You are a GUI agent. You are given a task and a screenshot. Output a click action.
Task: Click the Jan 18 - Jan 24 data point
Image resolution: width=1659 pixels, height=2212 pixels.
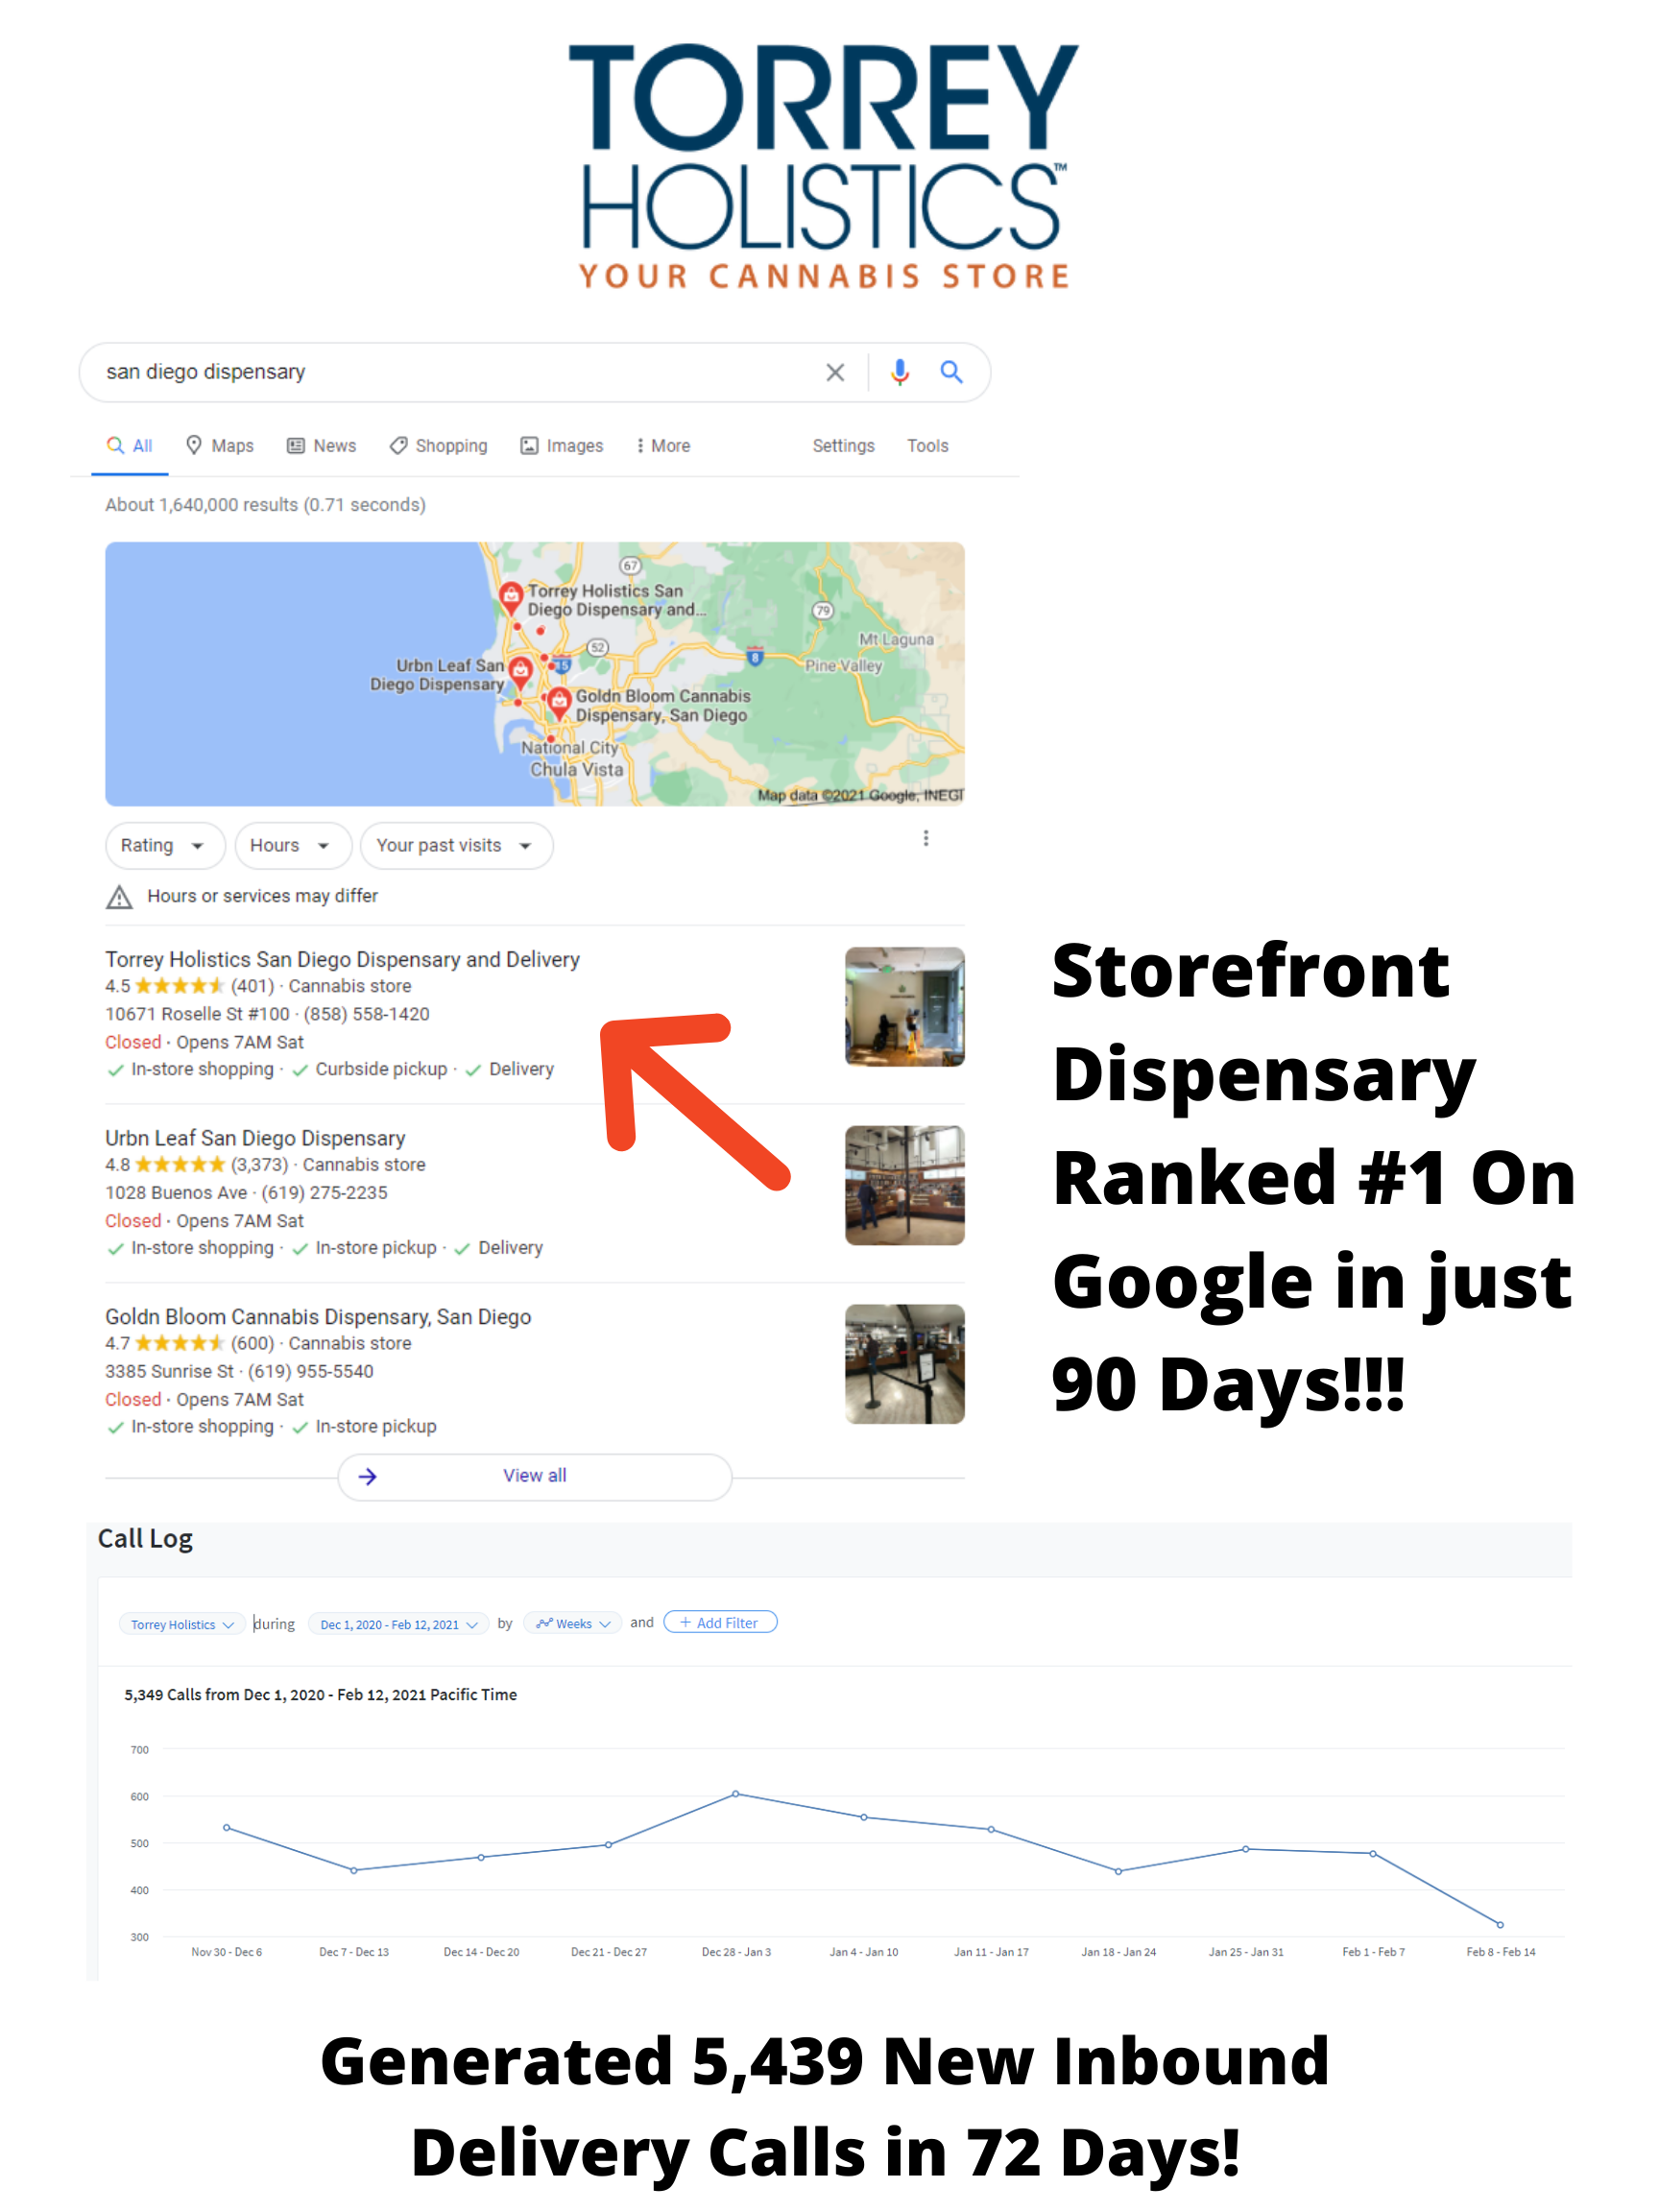[1119, 1872]
